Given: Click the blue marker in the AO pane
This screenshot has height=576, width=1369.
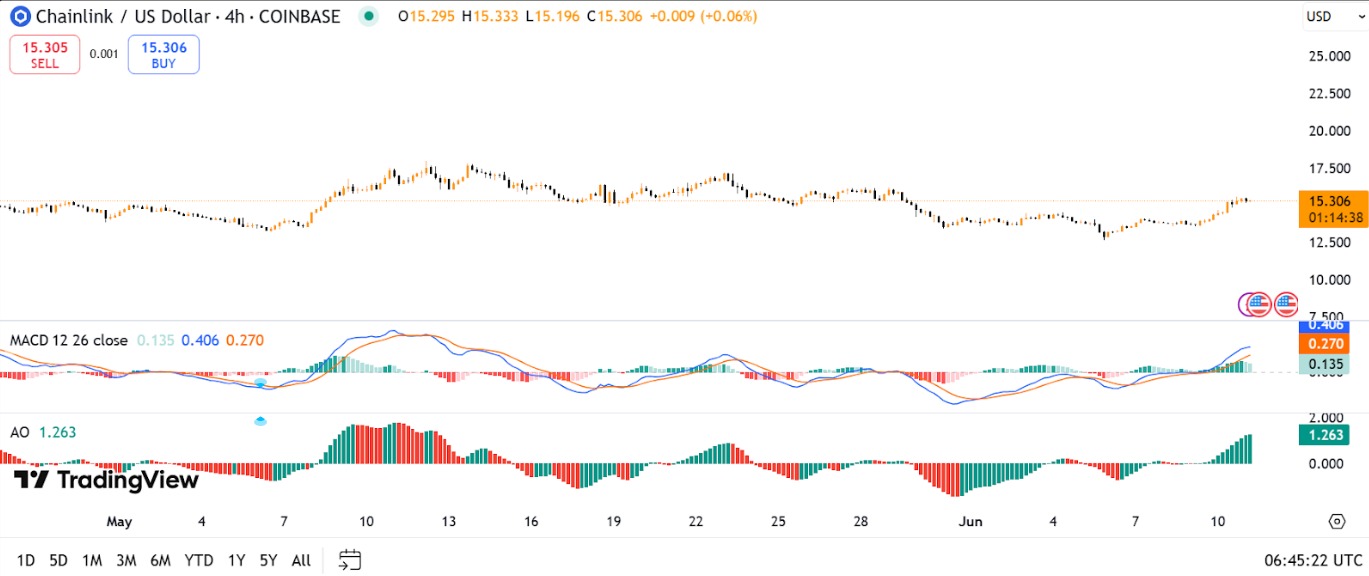Looking at the screenshot, I should click(260, 421).
